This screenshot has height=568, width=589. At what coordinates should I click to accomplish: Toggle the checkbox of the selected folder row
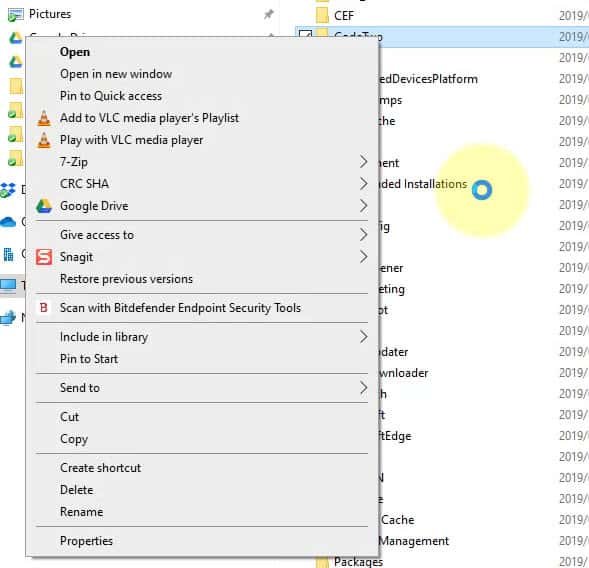(x=305, y=35)
